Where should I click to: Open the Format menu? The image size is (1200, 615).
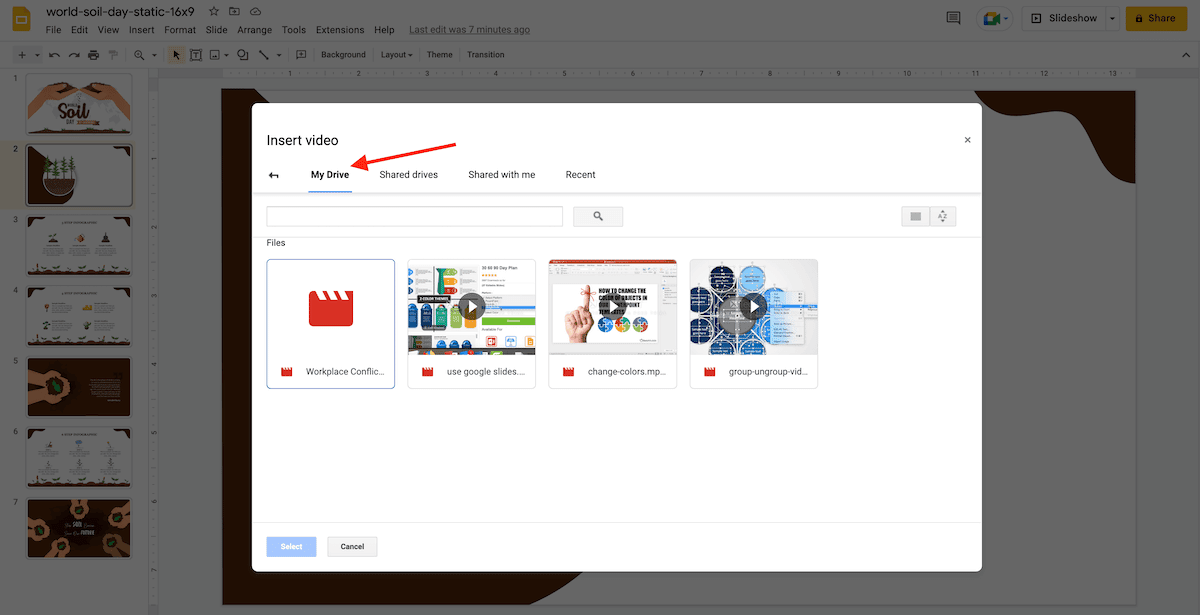[x=180, y=30]
